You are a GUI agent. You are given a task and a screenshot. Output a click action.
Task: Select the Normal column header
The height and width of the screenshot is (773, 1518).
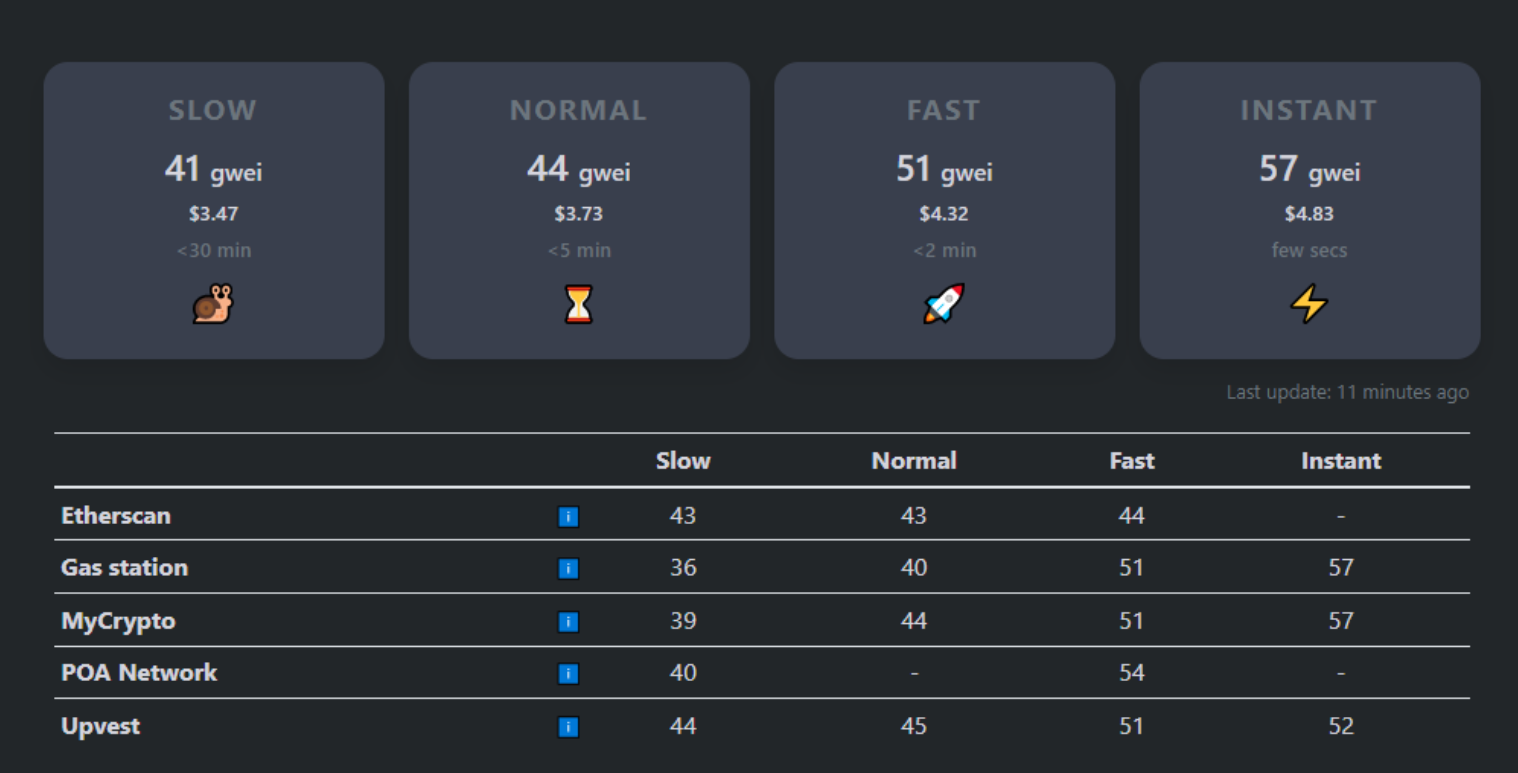(x=914, y=461)
